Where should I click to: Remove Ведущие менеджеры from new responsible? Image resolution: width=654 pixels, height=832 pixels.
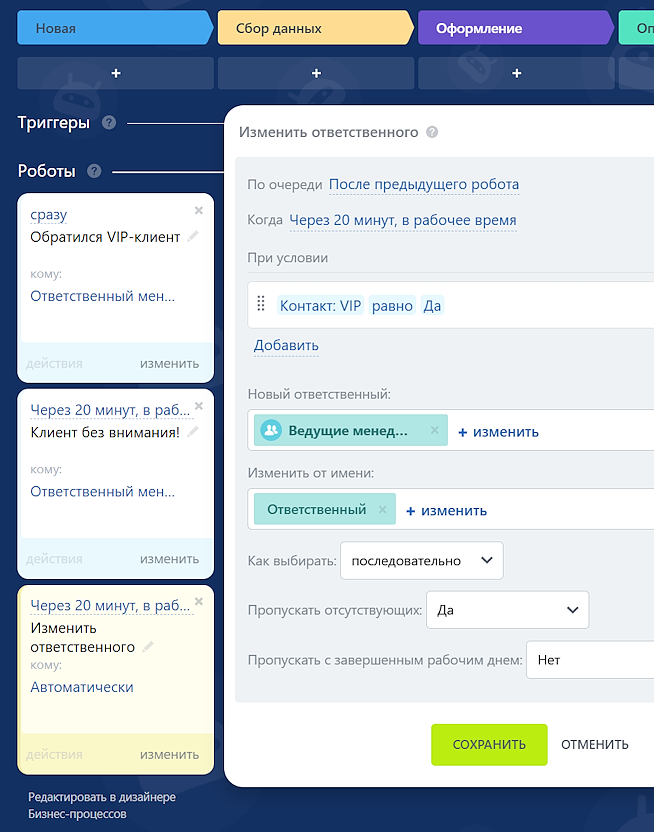pyautogui.click(x=434, y=430)
